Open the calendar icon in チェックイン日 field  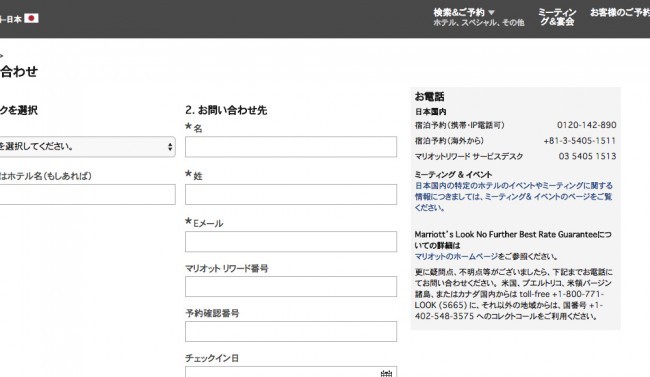[x=386, y=373]
